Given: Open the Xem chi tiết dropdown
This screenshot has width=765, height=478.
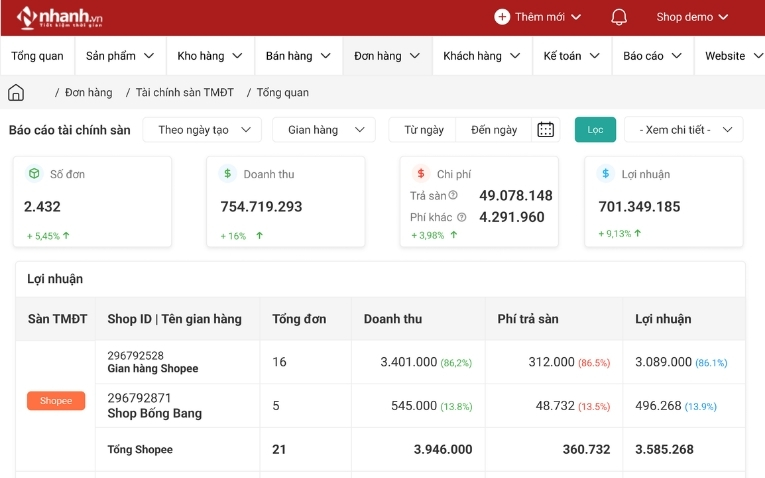Looking at the screenshot, I should pos(684,130).
